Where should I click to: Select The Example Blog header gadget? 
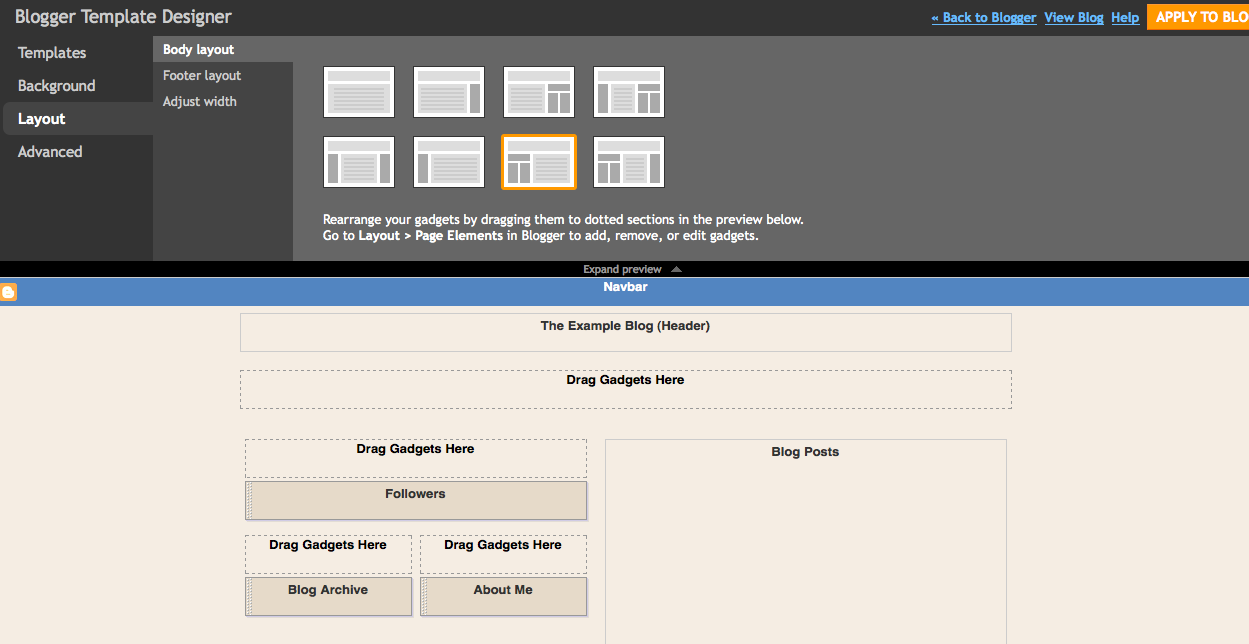[626, 333]
